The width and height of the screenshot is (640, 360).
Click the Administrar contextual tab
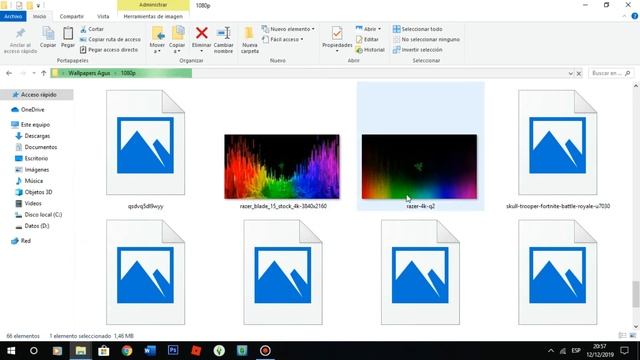153,5
